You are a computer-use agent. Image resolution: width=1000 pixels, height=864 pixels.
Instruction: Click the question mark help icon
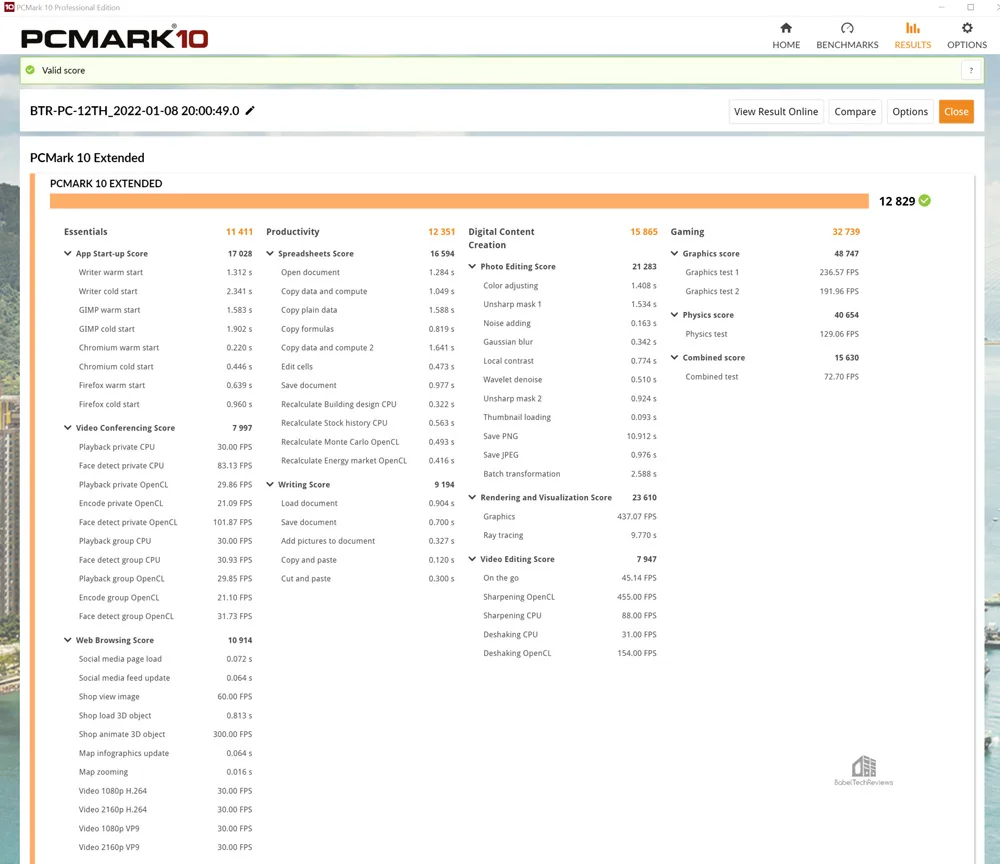[971, 71]
